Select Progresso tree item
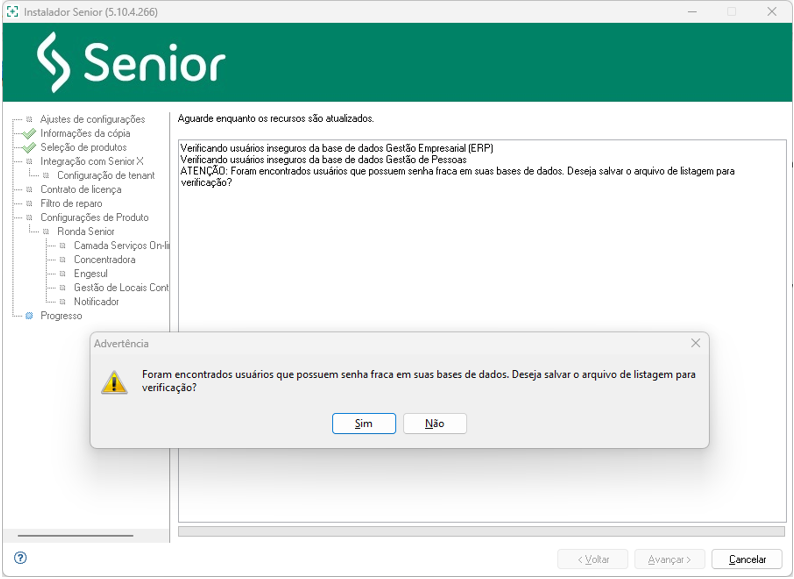Screen dimensions: 794x579 tap(61, 316)
